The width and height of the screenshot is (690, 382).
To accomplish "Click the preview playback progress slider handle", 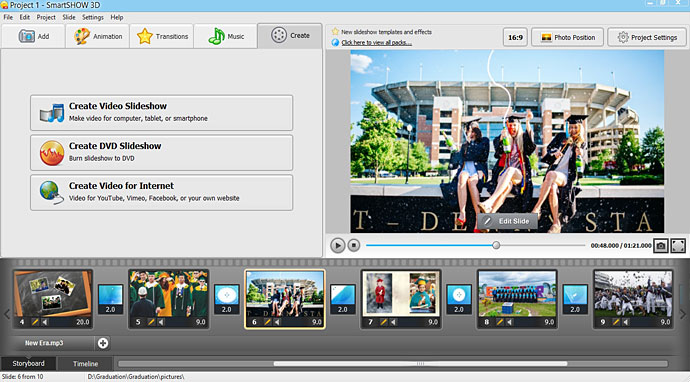I will pos(496,245).
